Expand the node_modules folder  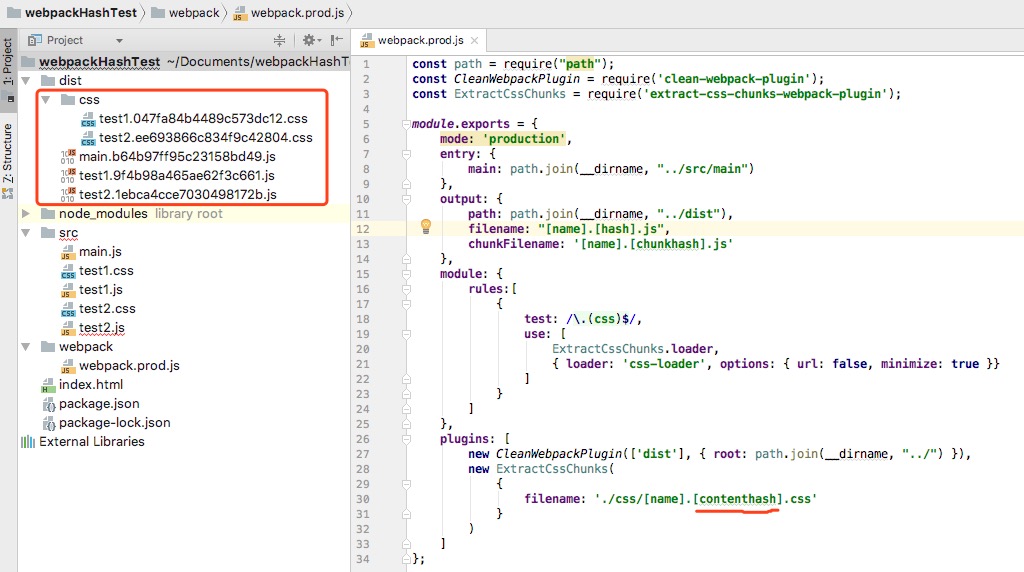click(27, 214)
